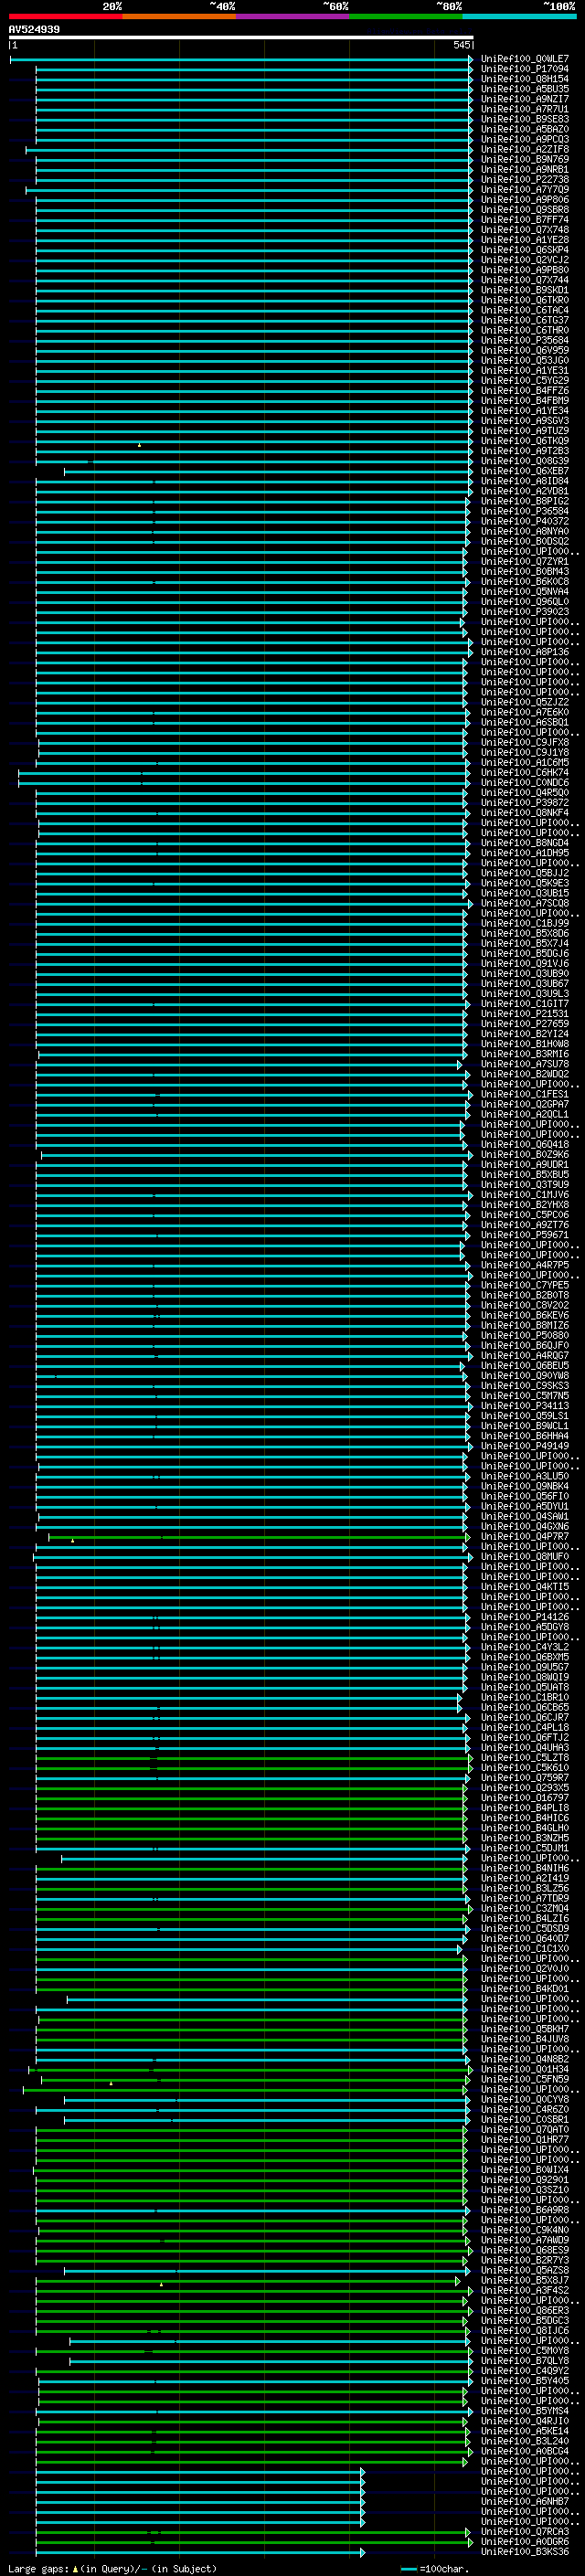585x2576 pixels.
Task: Open hit UniRef100_Q8H154
Action: (x=524, y=79)
